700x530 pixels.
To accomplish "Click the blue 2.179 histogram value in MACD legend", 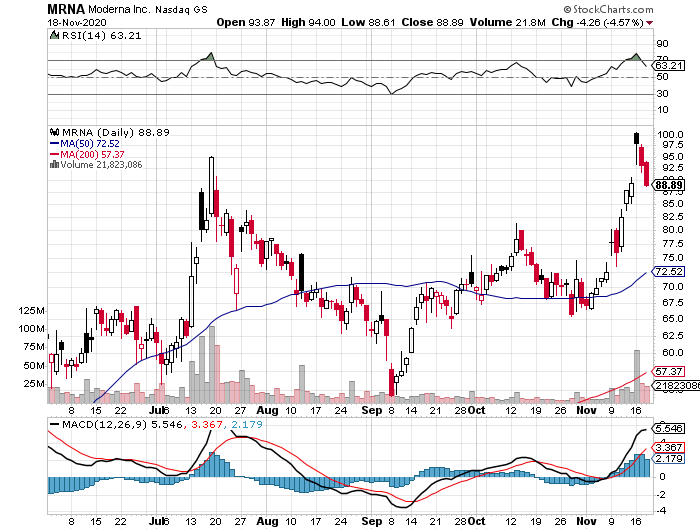I will tap(247, 424).
